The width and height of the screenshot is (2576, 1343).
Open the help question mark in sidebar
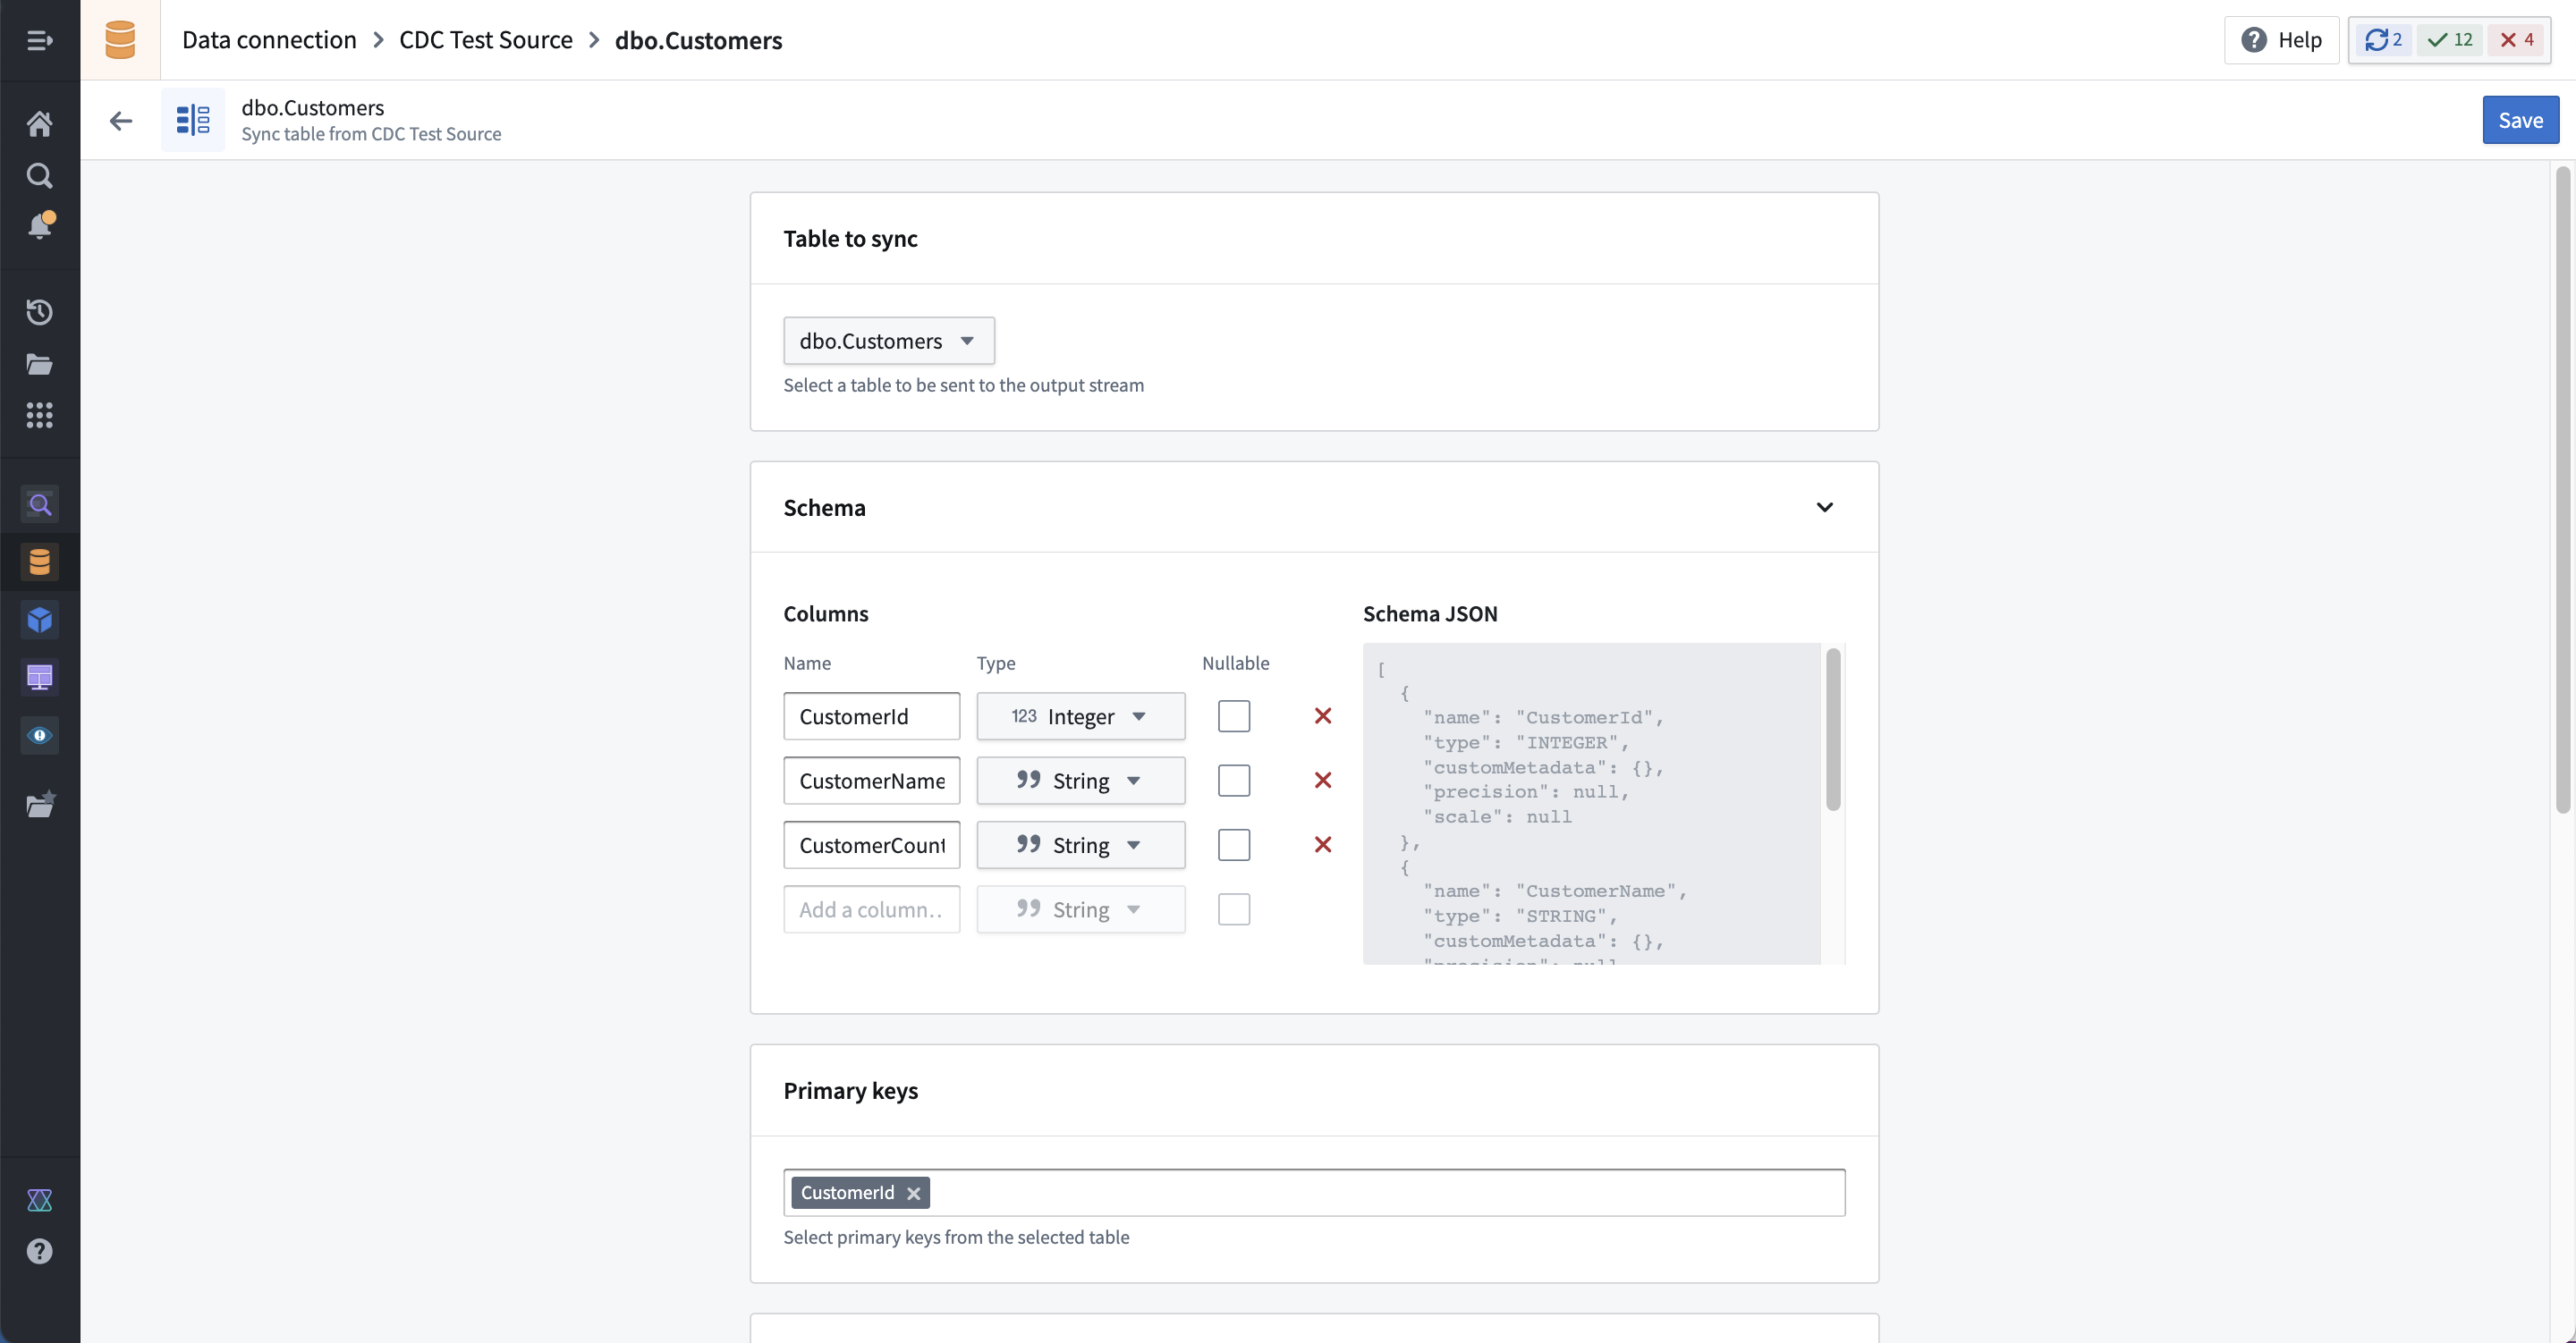tap(39, 1251)
